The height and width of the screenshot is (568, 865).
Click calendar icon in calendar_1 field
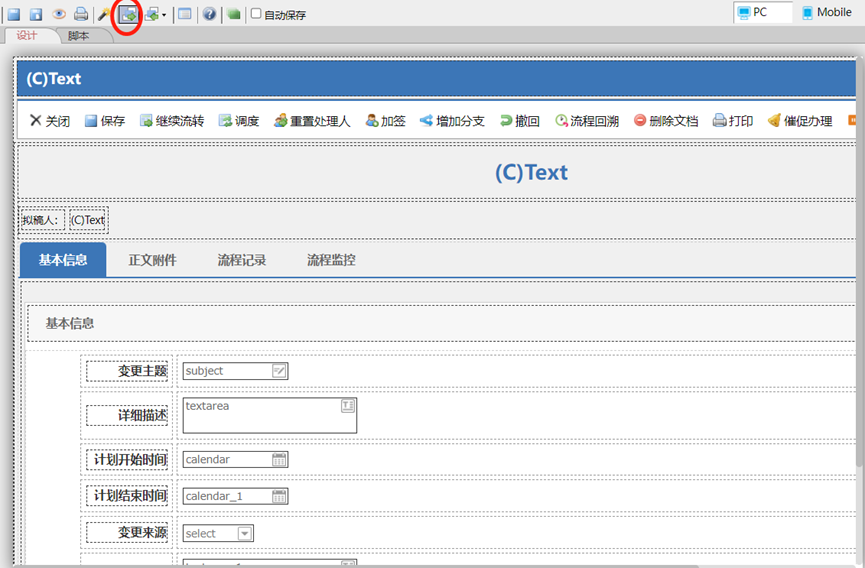point(279,496)
